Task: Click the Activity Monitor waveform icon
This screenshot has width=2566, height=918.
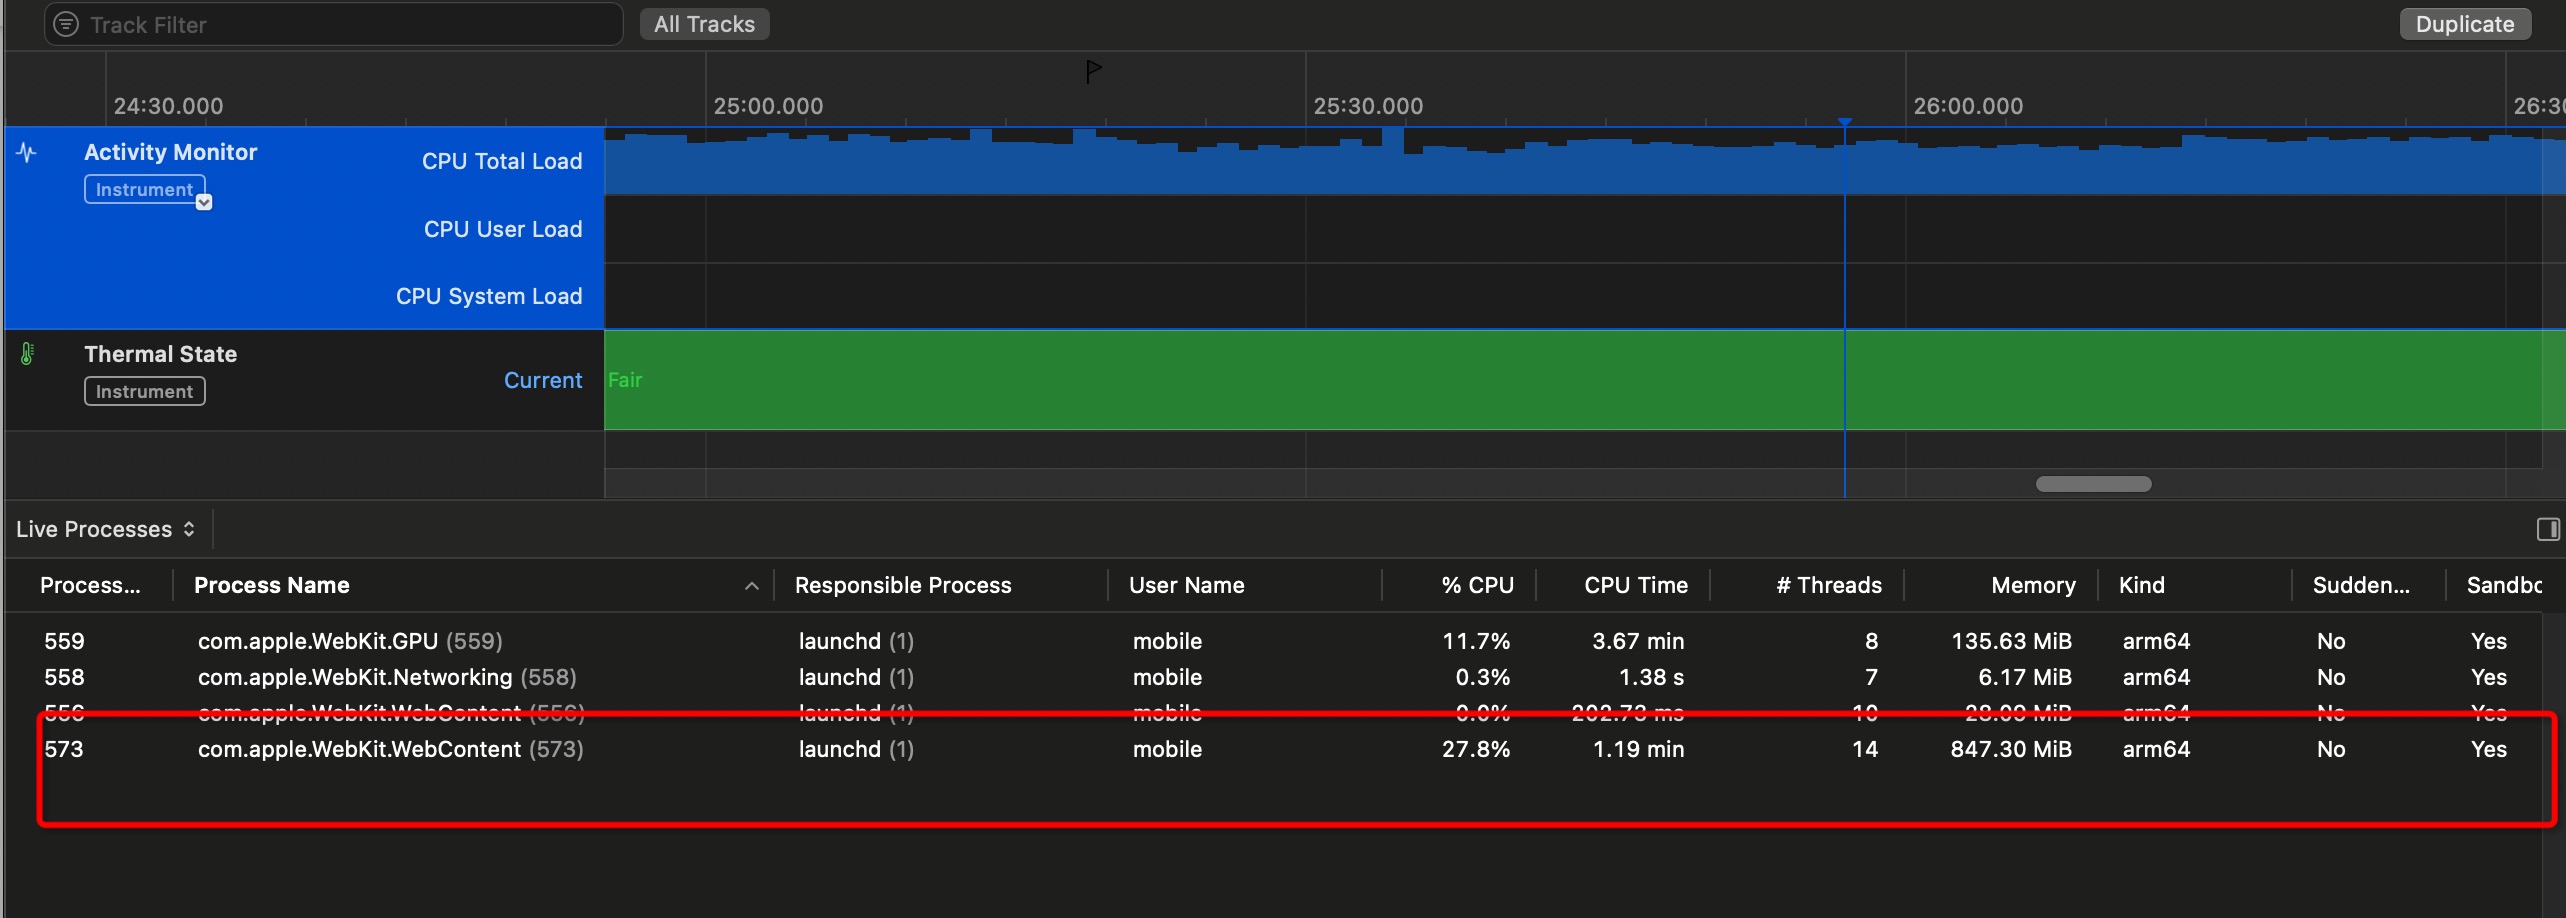Action: 27,153
